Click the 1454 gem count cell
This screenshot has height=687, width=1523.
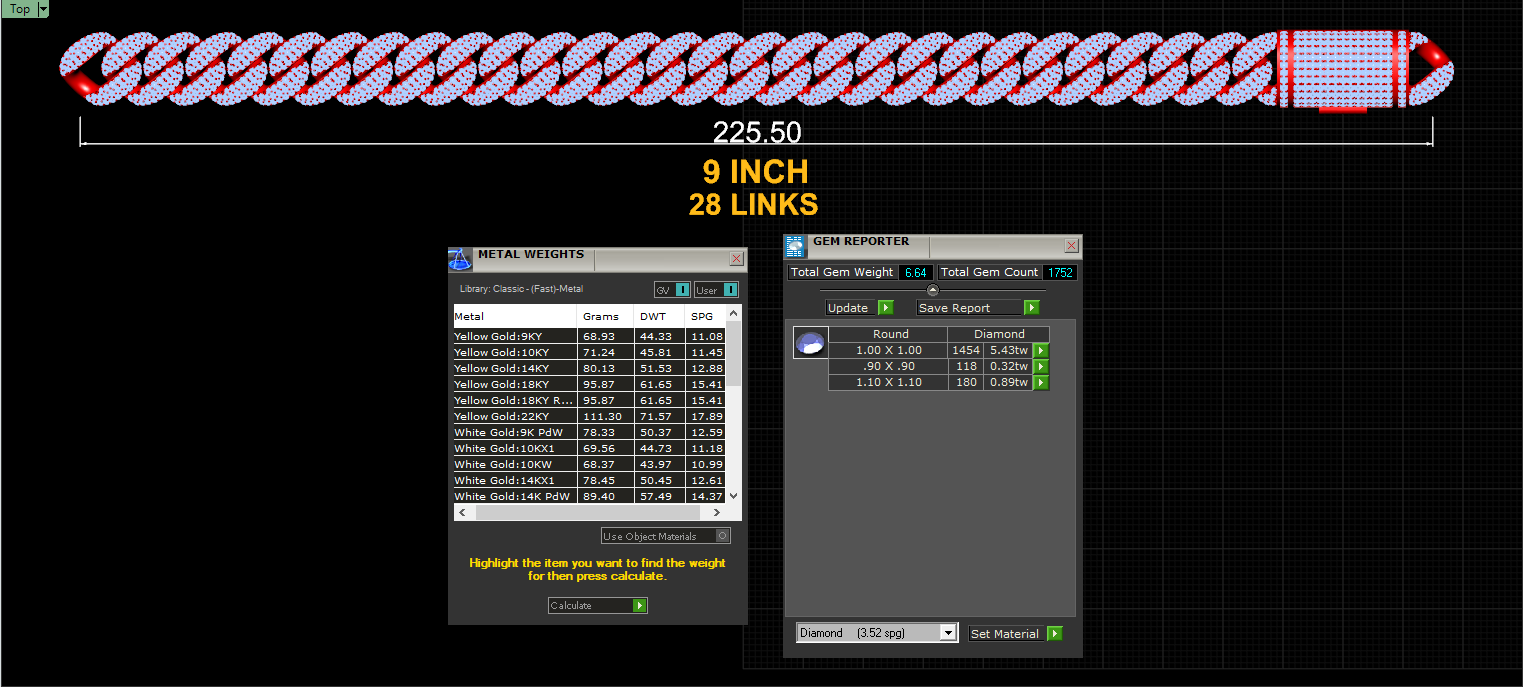[x=966, y=350]
